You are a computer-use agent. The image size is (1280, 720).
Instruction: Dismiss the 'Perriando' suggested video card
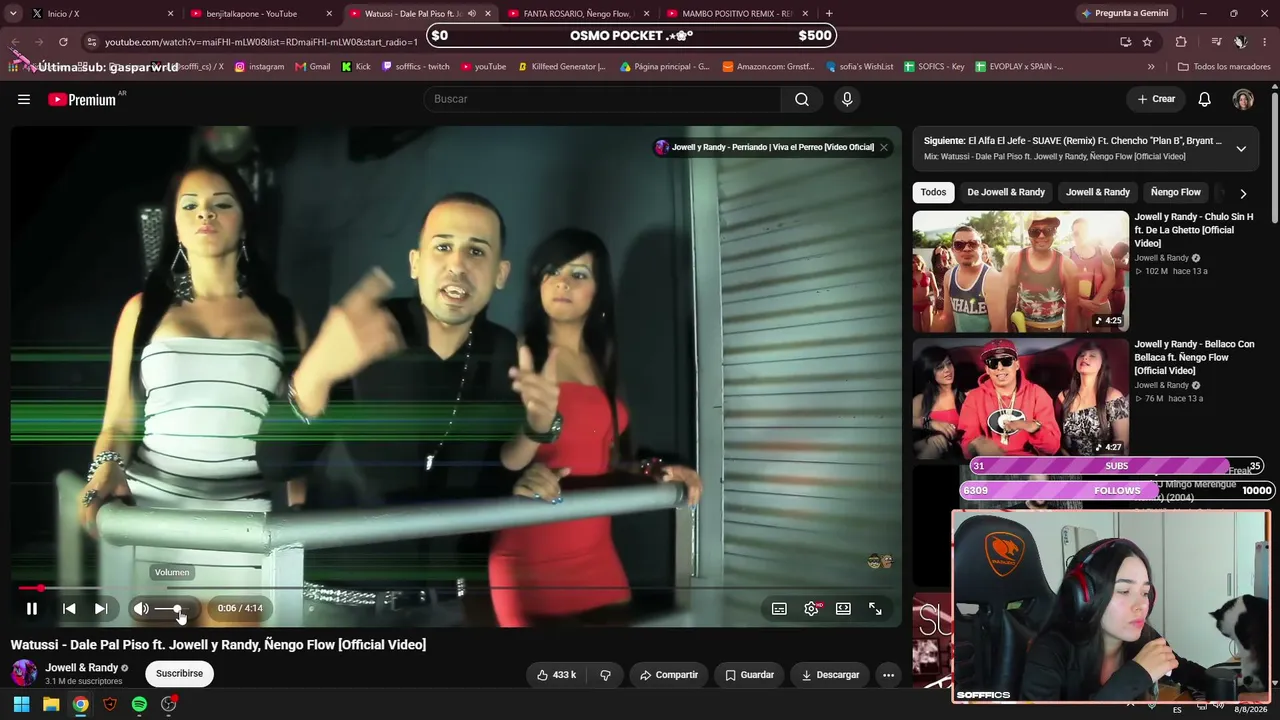[884, 147]
